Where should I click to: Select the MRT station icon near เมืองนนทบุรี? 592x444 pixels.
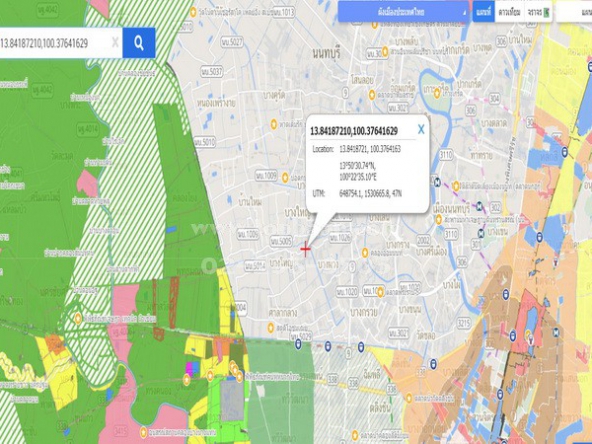click(x=479, y=206)
